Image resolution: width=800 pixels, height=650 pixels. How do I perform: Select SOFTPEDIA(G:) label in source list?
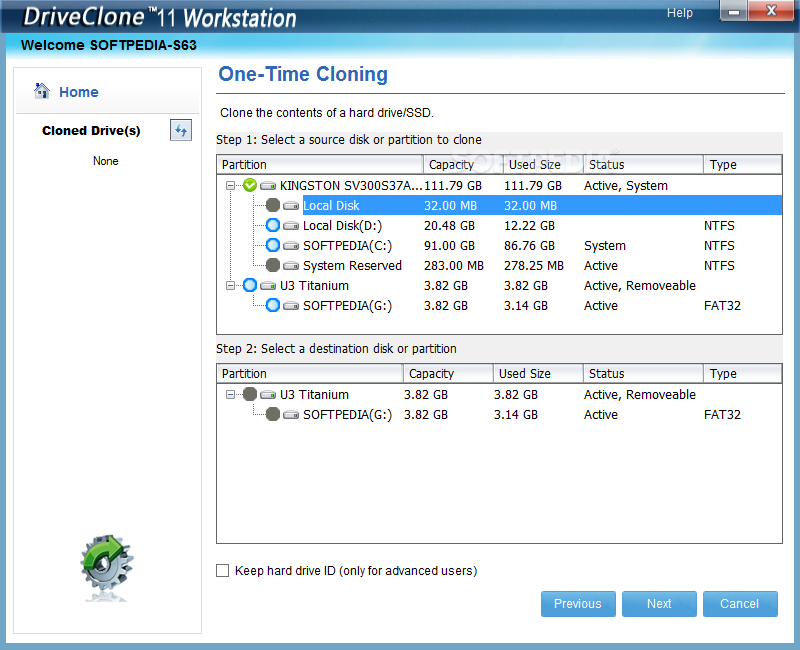coord(347,306)
